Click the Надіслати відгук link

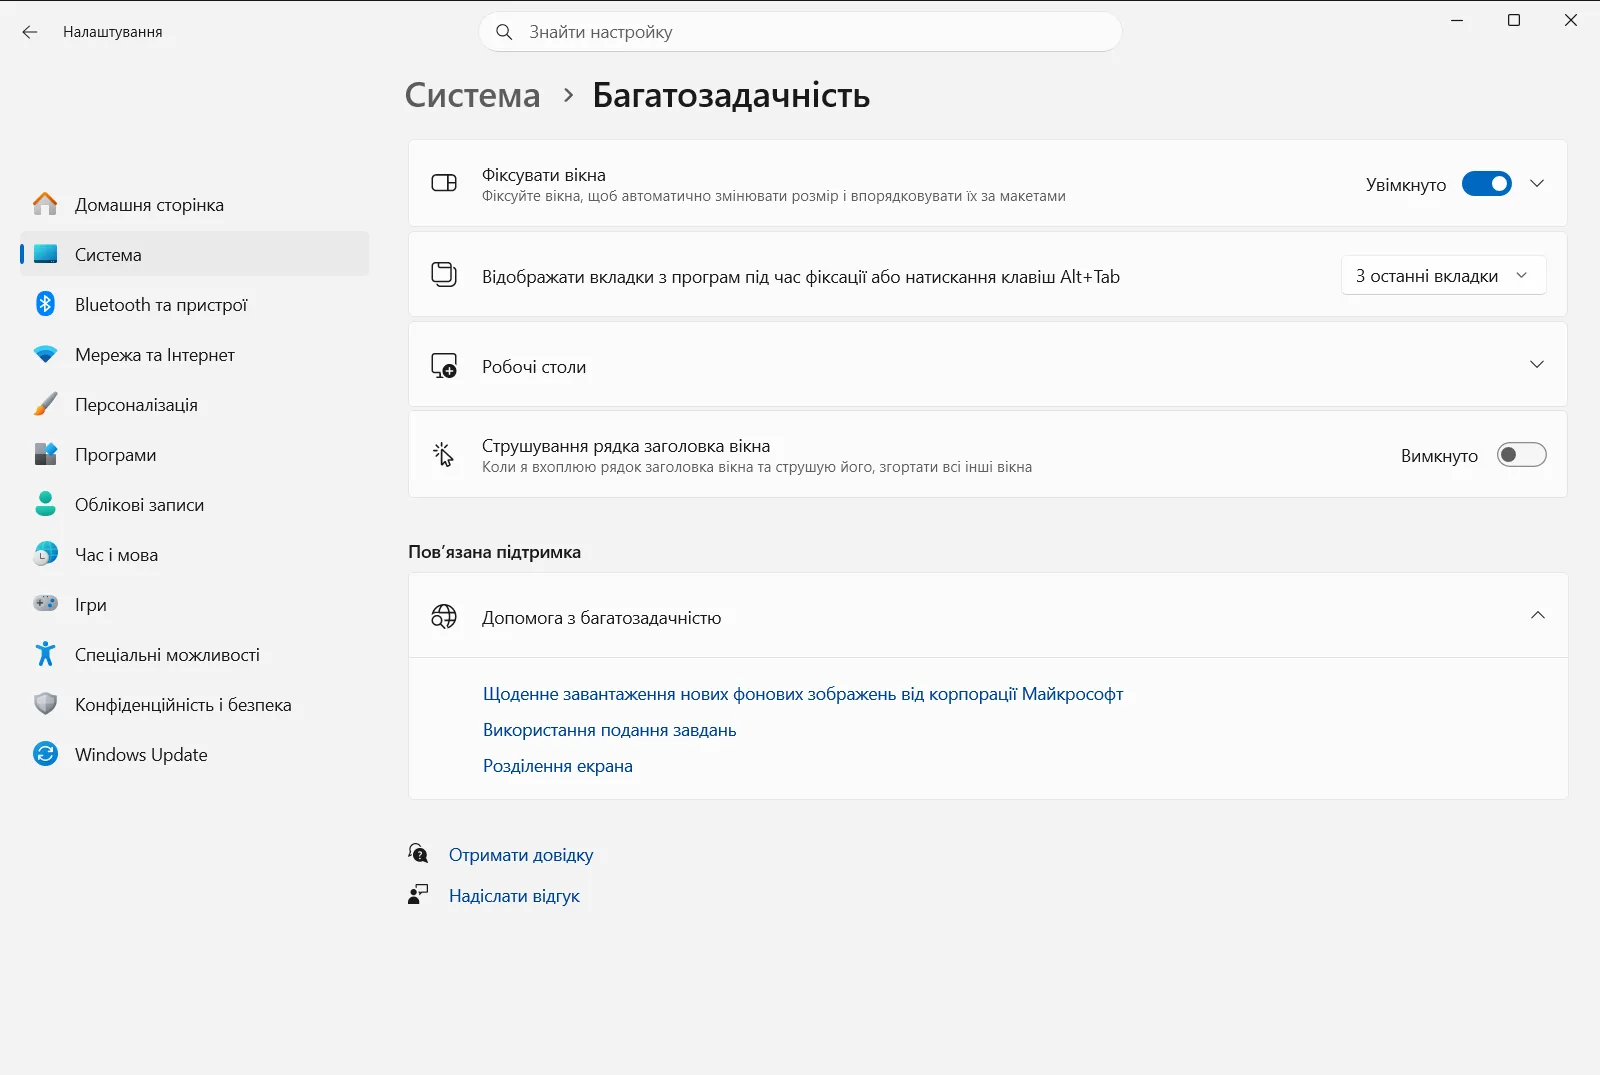514,896
